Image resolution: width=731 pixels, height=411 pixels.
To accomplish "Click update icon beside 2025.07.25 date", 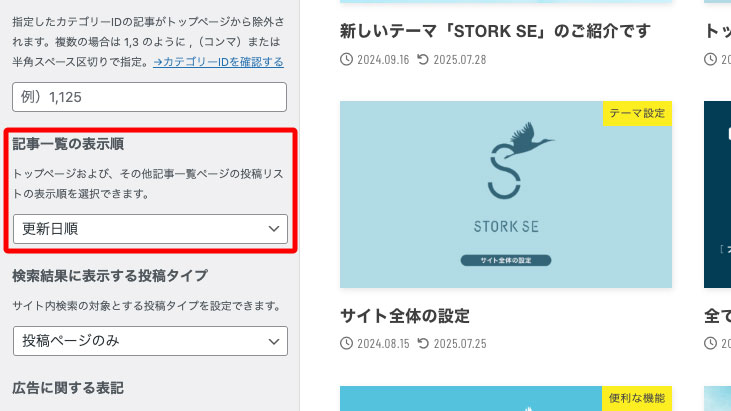I will (423, 343).
